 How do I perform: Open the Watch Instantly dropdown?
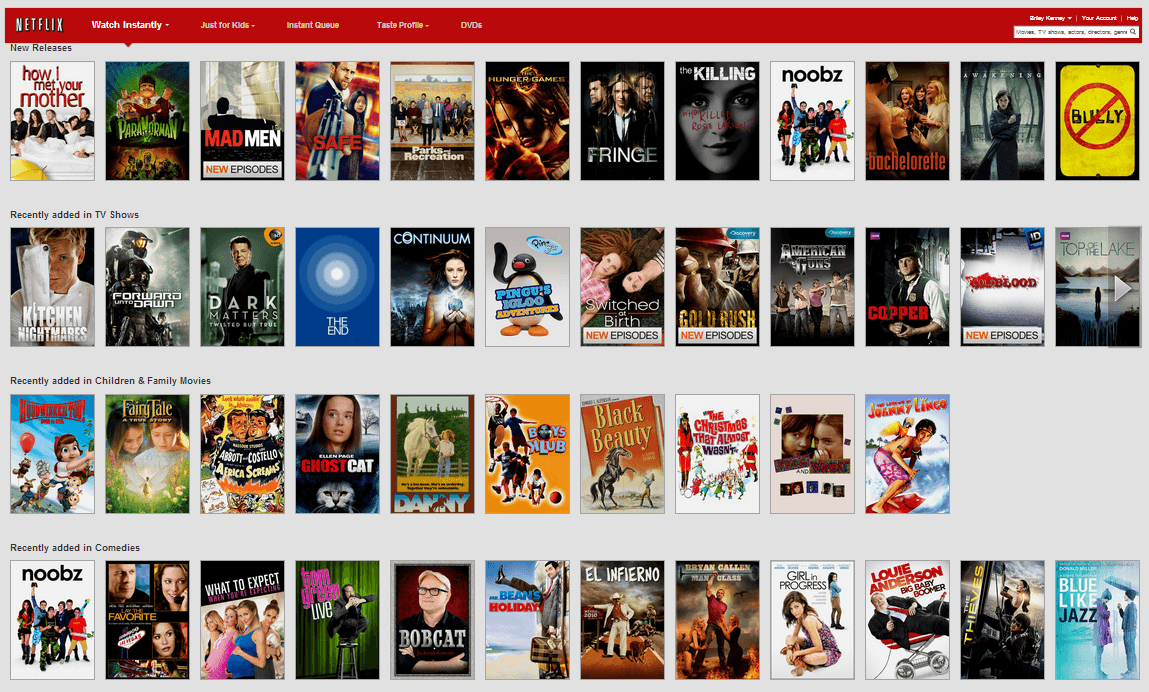pyautogui.click(x=128, y=22)
